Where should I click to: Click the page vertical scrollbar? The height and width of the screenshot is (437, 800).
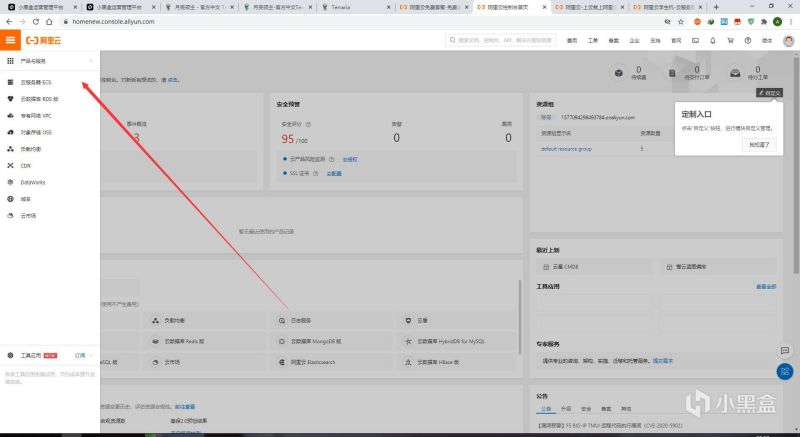(x=797, y=163)
